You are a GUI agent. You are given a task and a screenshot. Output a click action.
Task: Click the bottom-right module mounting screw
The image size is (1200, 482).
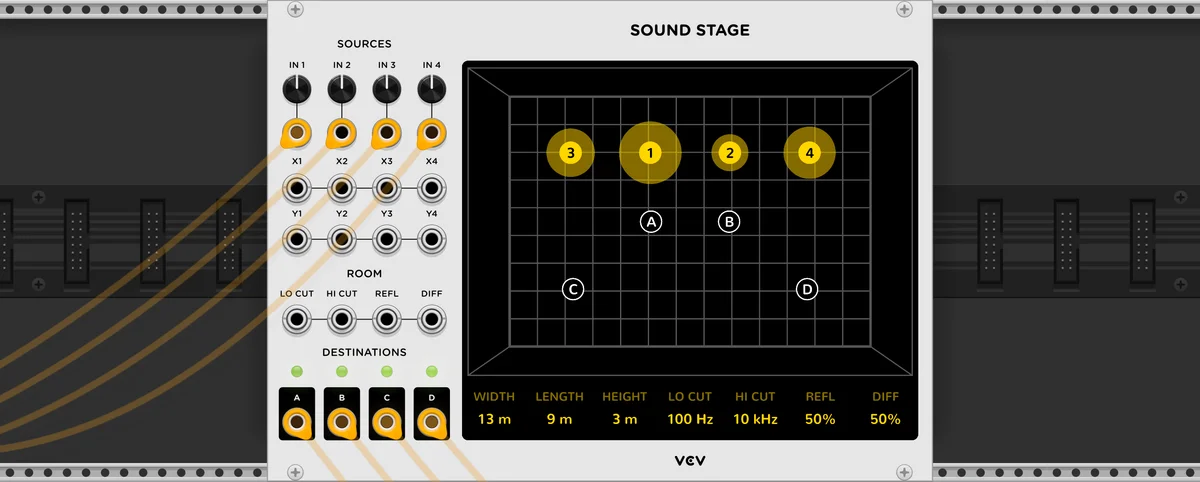[905, 472]
